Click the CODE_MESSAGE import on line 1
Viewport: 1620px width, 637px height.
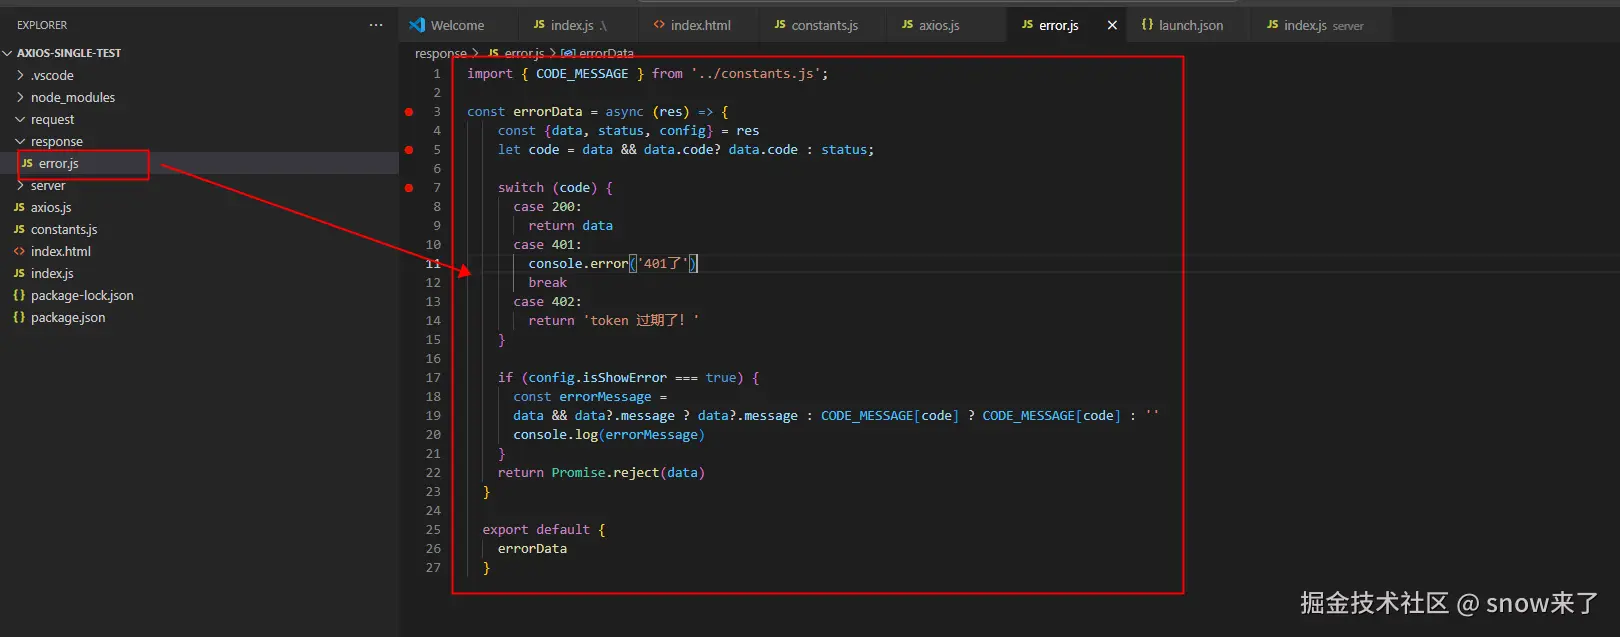[582, 74]
